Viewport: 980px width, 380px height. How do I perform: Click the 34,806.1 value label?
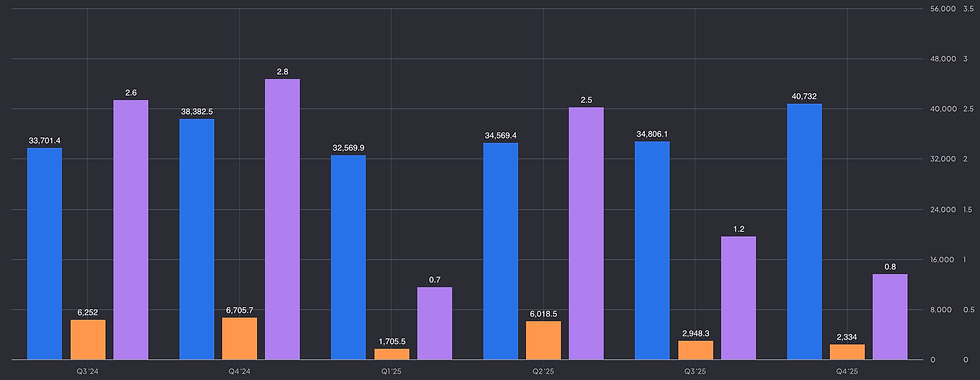tap(652, 134)
